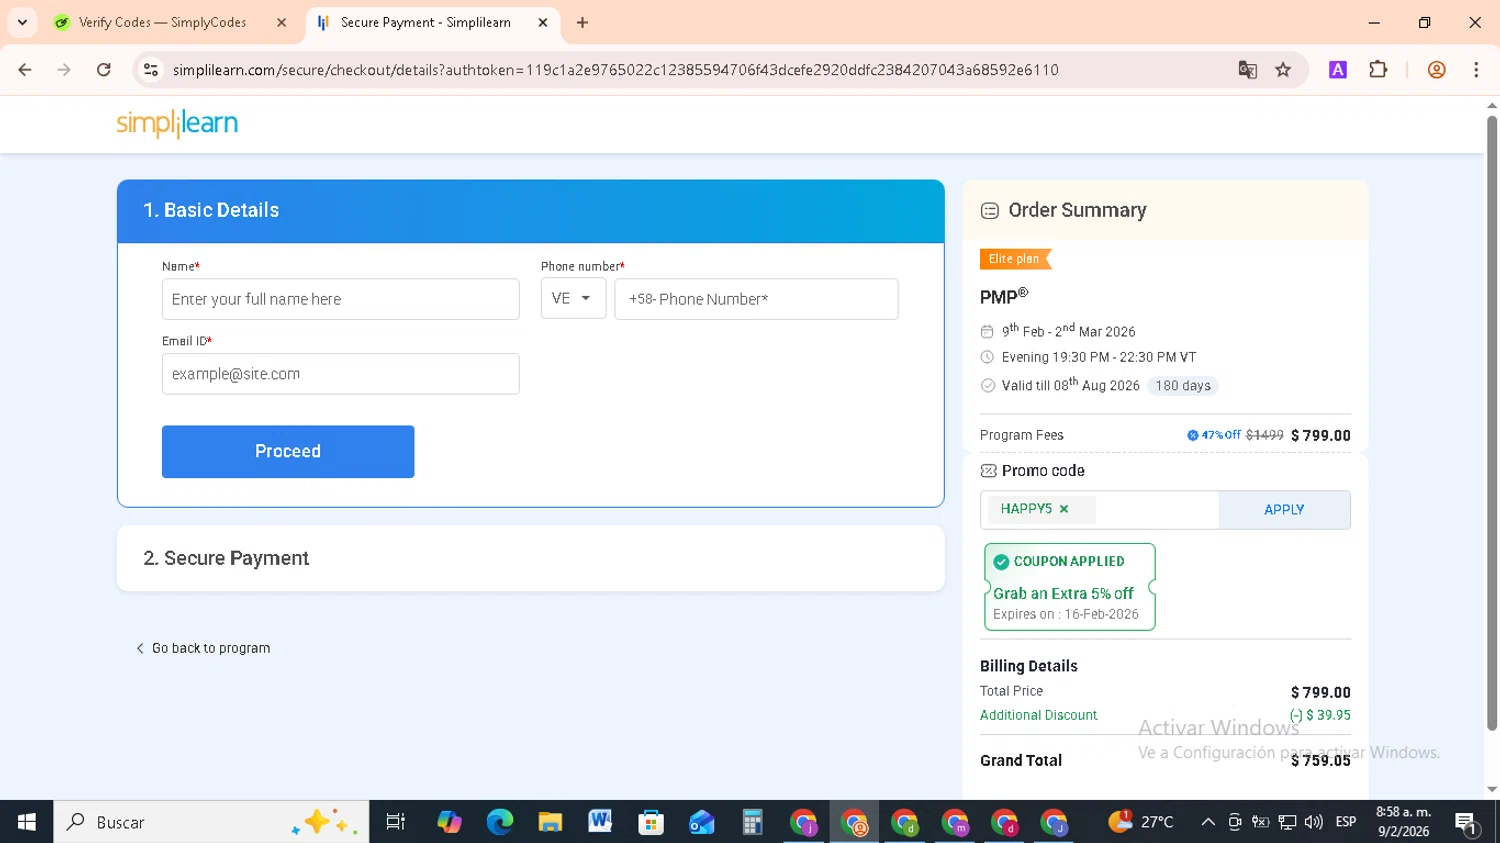
Task: Open Outlook from the taskbar
Action: click(701, 822)
